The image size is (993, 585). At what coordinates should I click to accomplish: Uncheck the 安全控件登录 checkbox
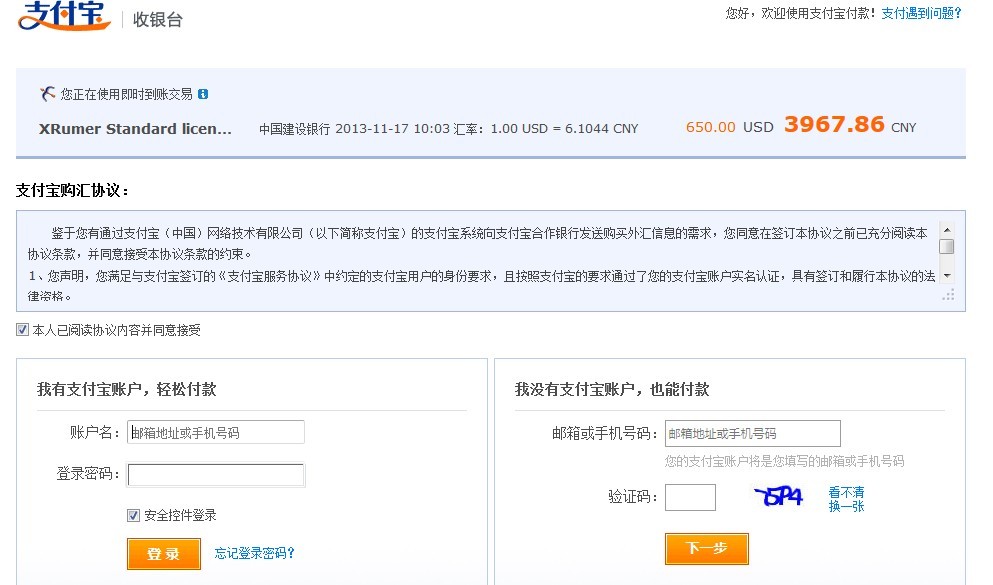tap(133, 515)
